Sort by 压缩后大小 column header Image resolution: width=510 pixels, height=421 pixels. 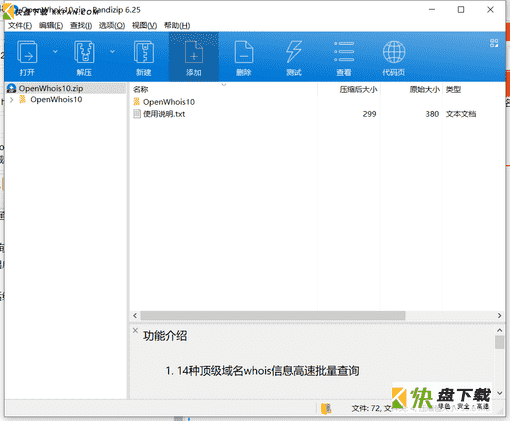[358, 89]
